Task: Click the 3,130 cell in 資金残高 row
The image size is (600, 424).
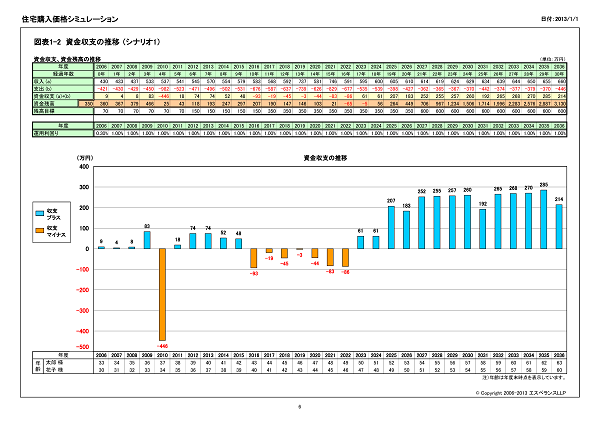Action: click(559, 104)
